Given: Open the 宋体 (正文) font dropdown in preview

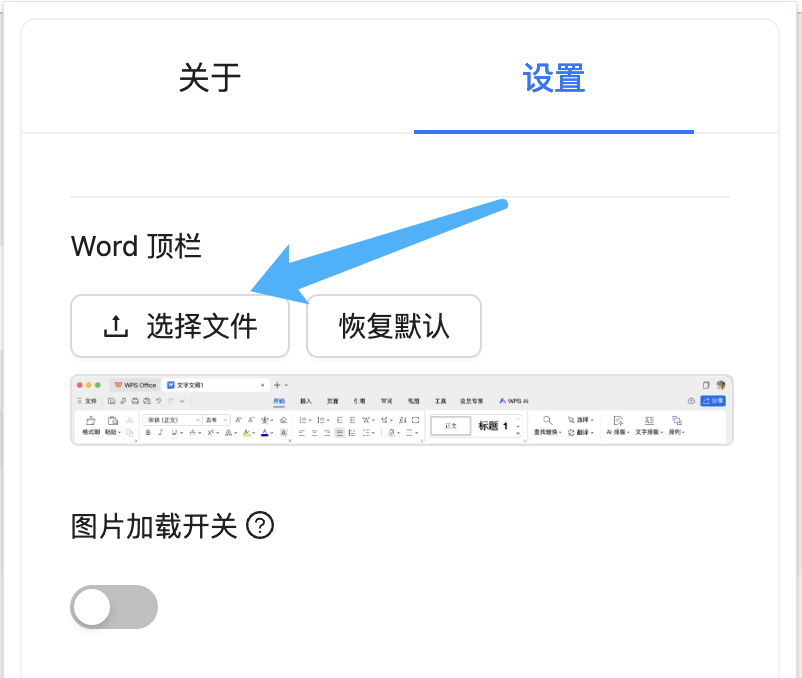Looking at the screenshot, I should click(171, 420).
